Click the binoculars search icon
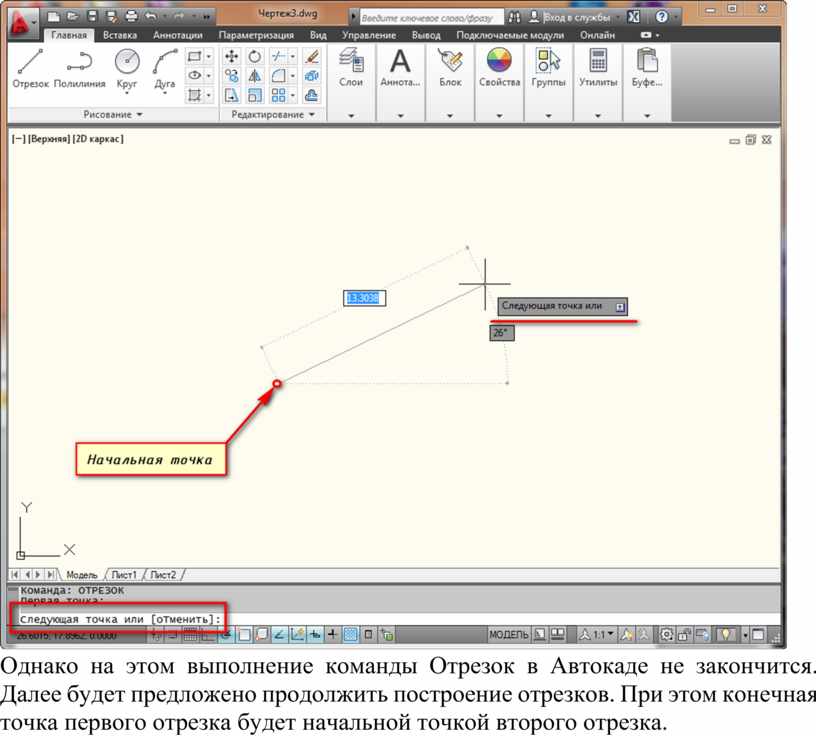The image size is (816, 736). coord(514,17)
